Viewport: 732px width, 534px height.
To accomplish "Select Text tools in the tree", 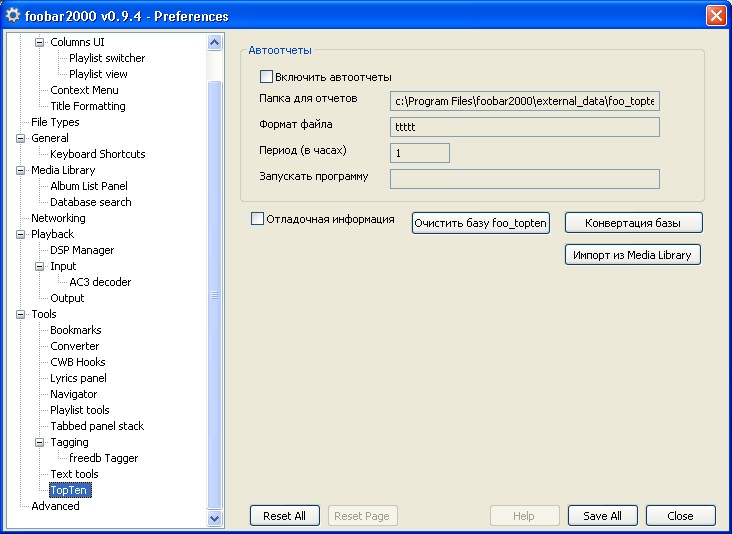I will point(74,474).
